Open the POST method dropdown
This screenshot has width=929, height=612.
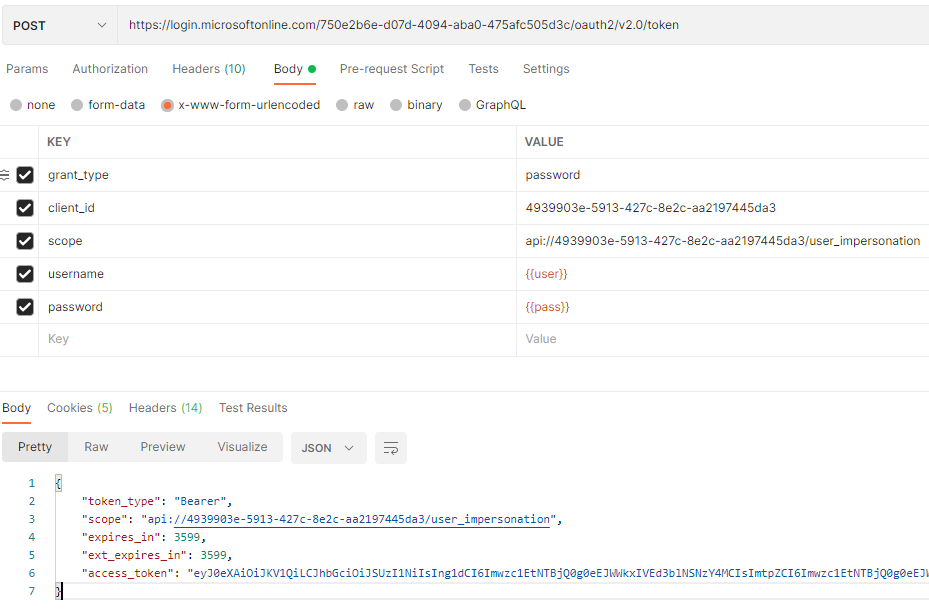pos(60,25)
